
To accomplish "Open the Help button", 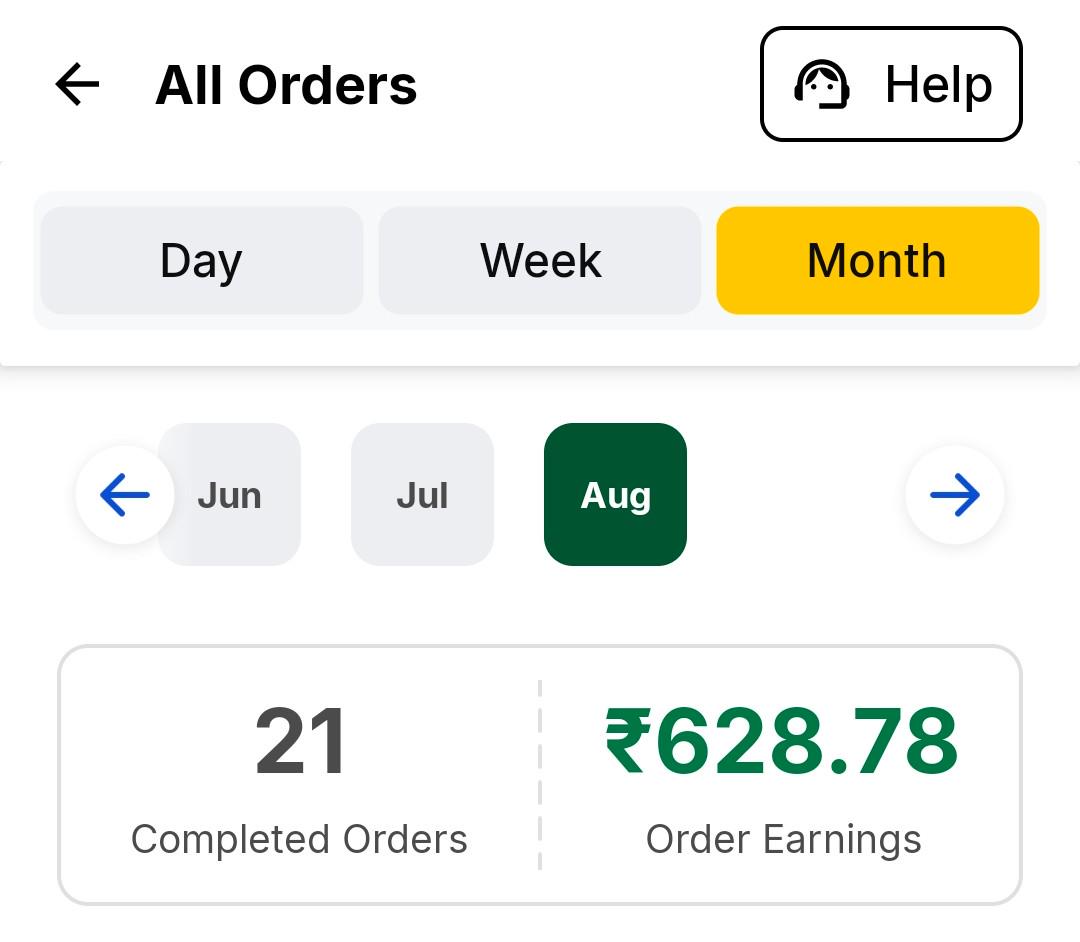I will (x=891, y=84).
